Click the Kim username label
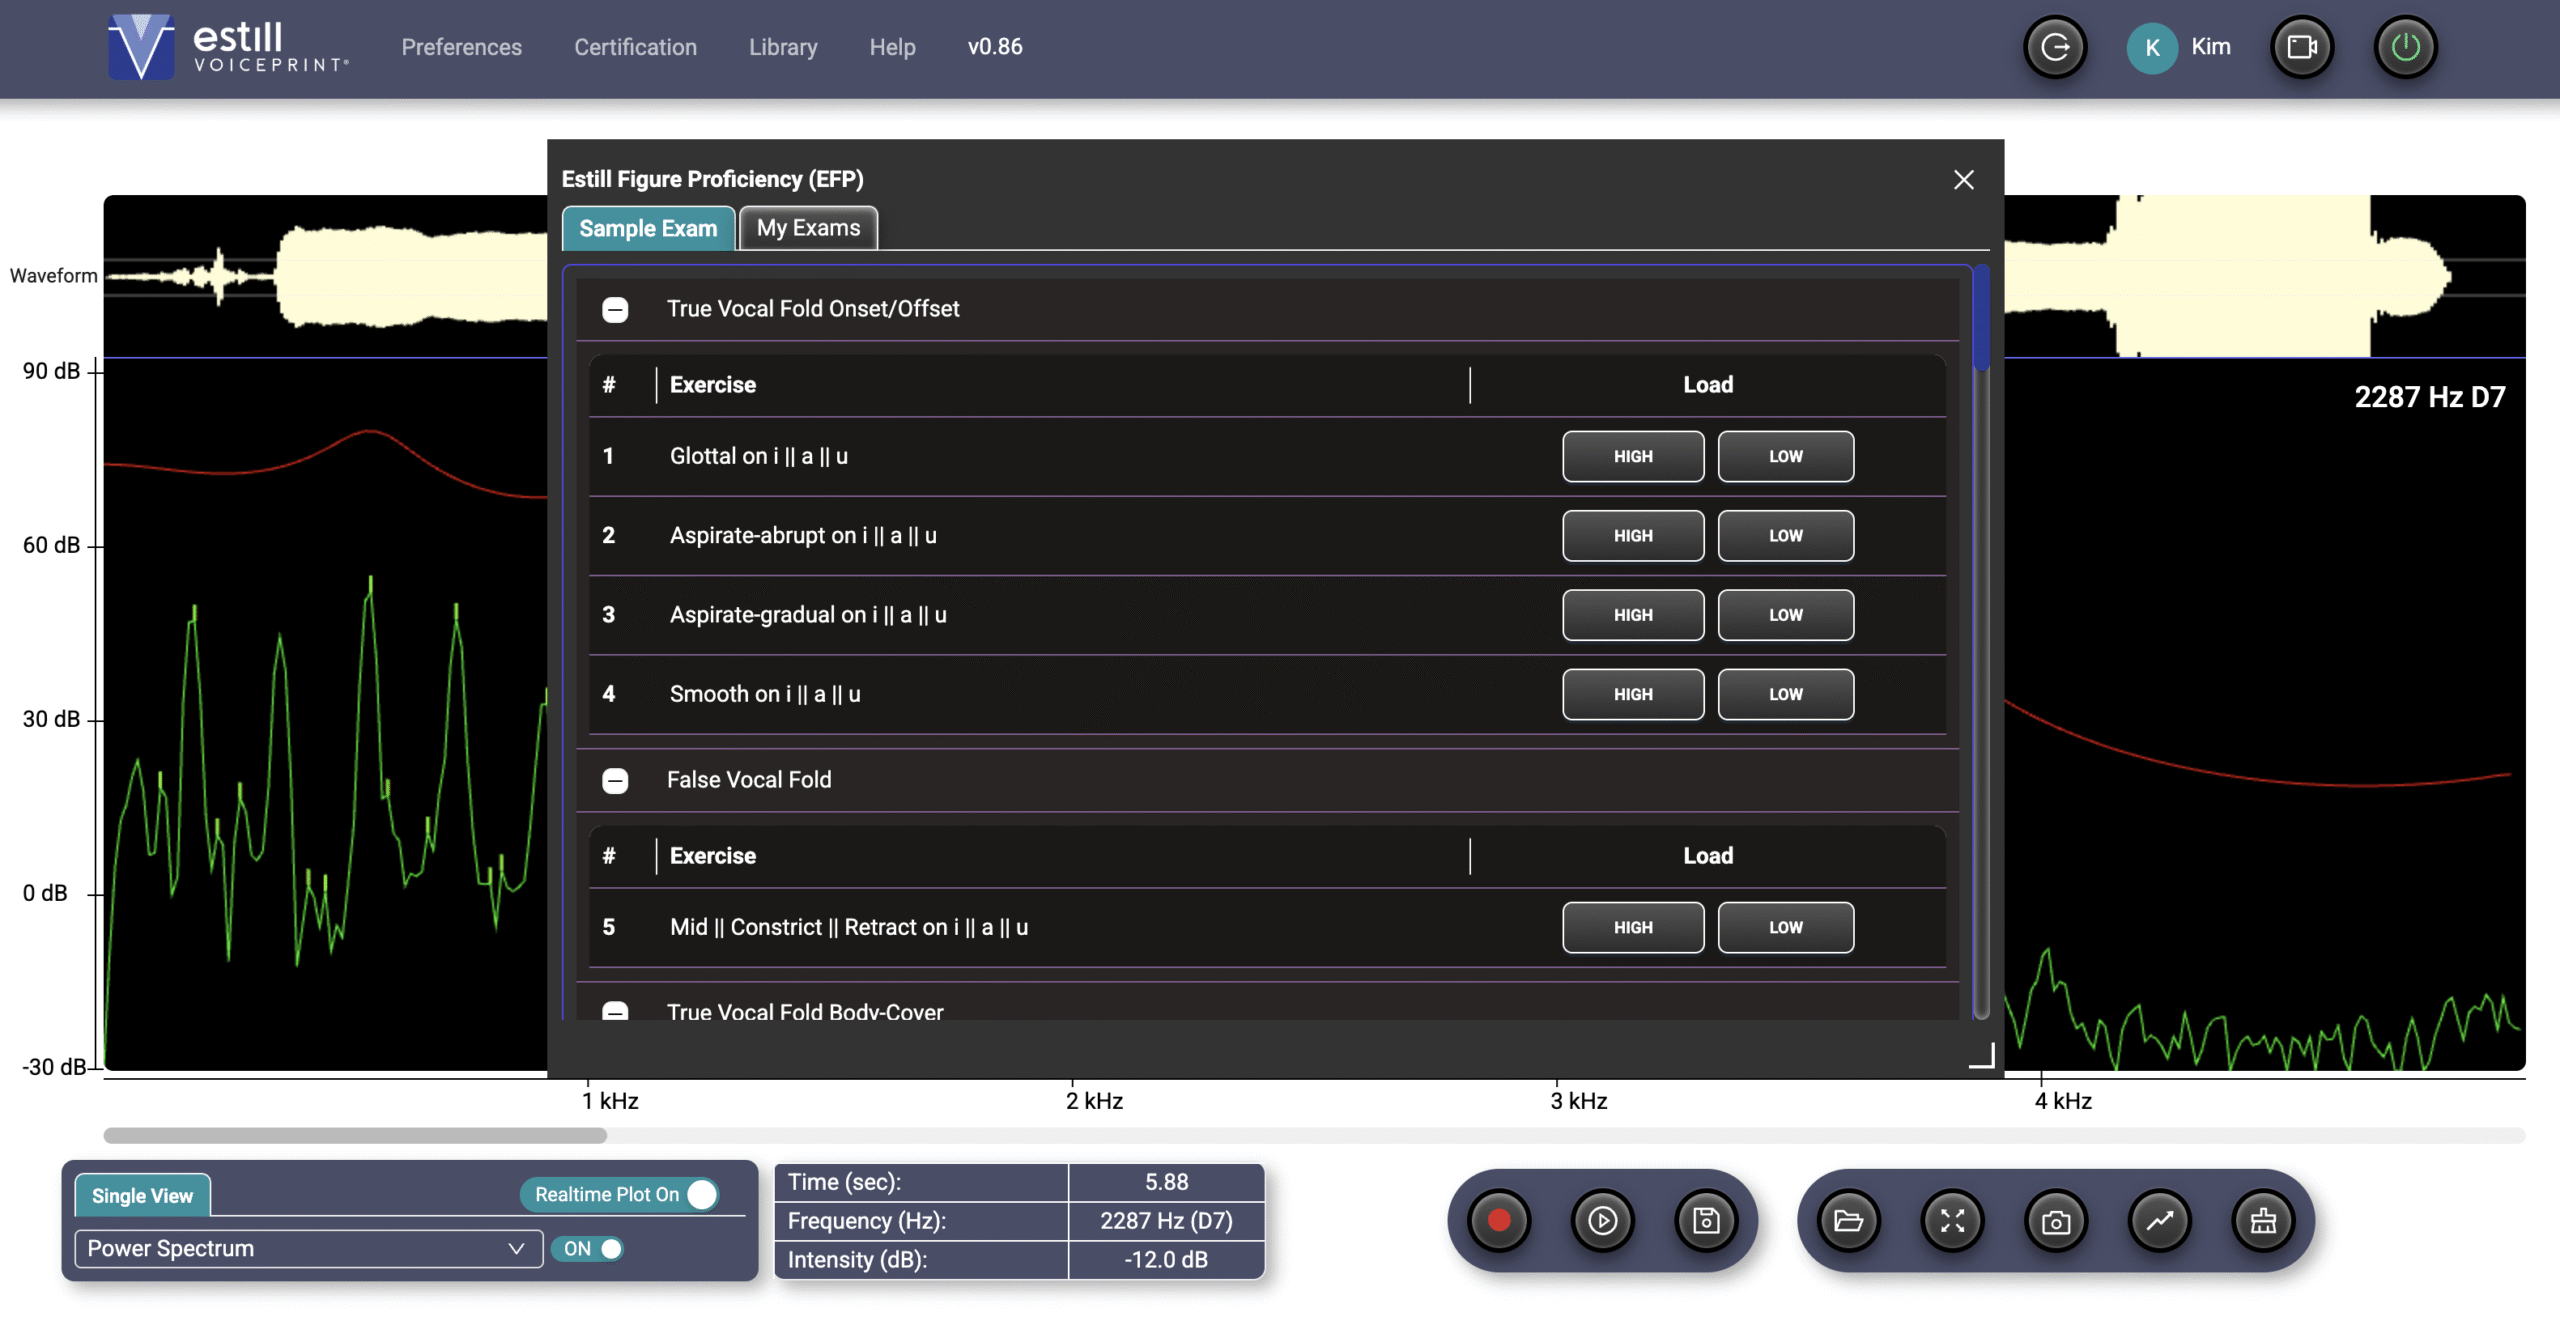The image size is (2560, 1321). (2211, 46)
